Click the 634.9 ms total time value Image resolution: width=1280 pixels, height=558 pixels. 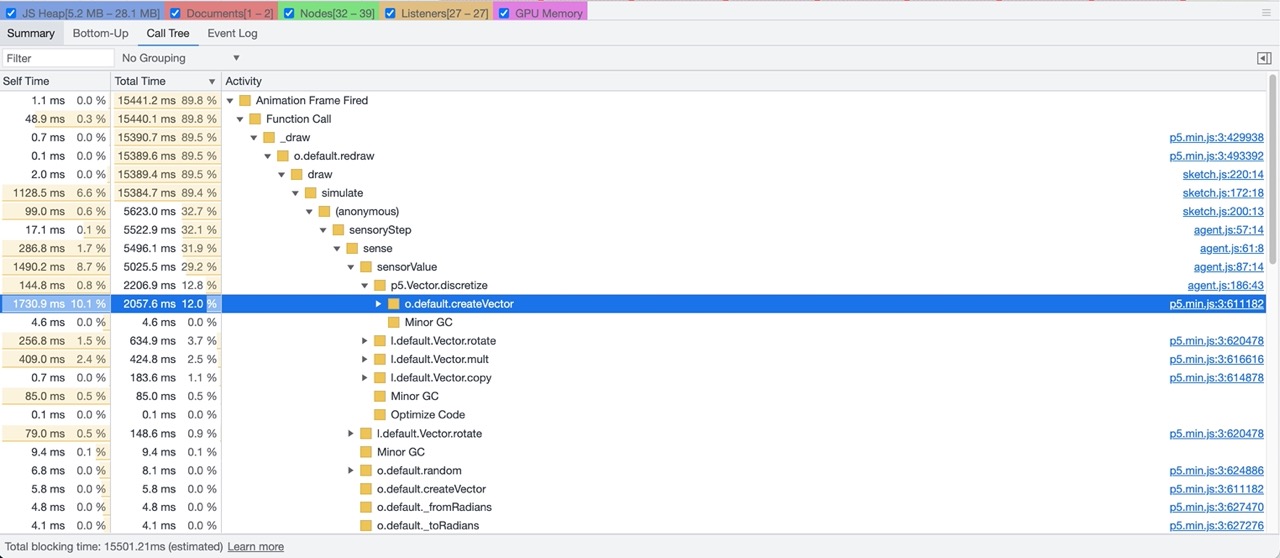tap(153, 341)
